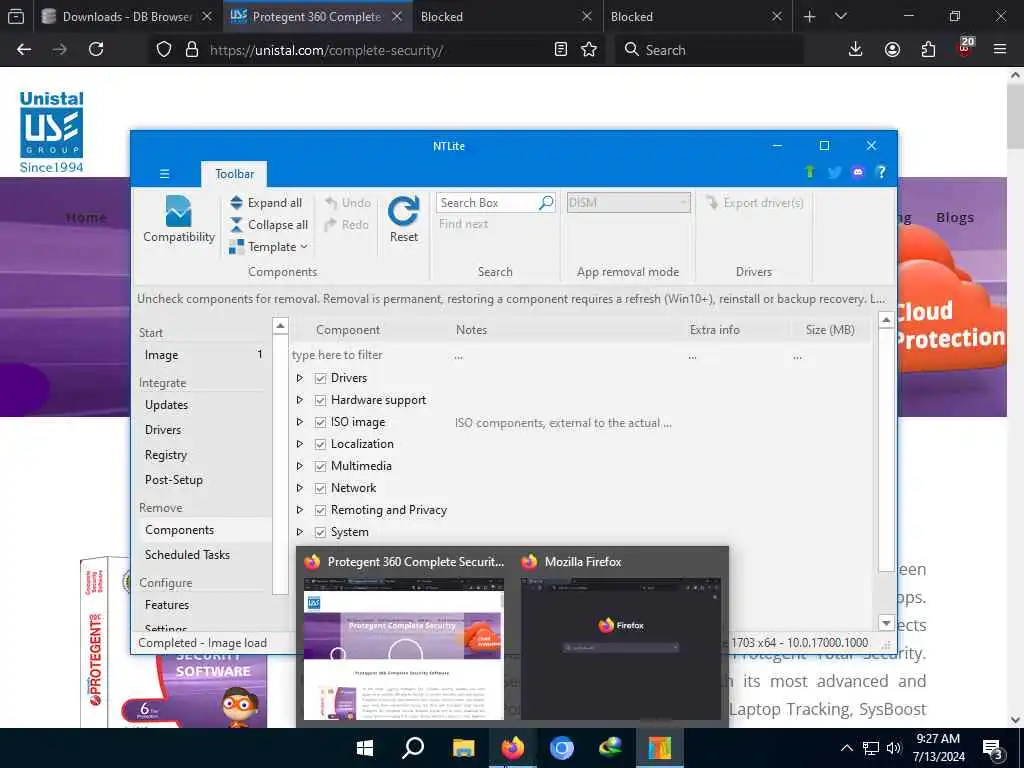This screenshot has height=768, width=1024.
Task: Click the Reset arrow icon
Action: coord(404,211)
